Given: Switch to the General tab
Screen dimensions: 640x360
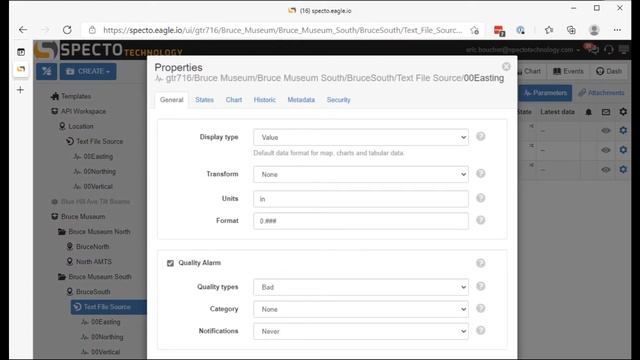Looking at the screenshot, I should [x=171, y=100].
